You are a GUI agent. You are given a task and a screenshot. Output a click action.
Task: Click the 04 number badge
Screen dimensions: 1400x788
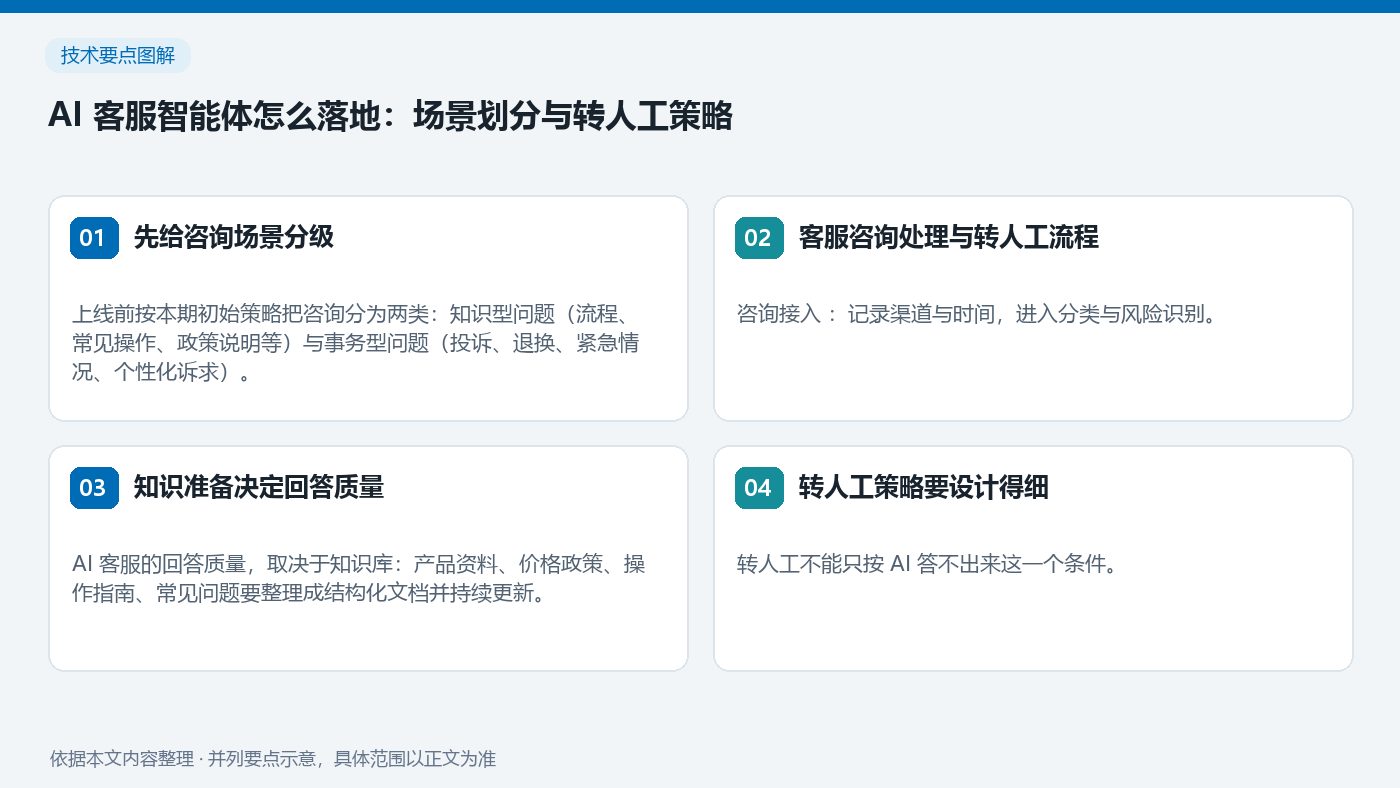coord(759,488)
